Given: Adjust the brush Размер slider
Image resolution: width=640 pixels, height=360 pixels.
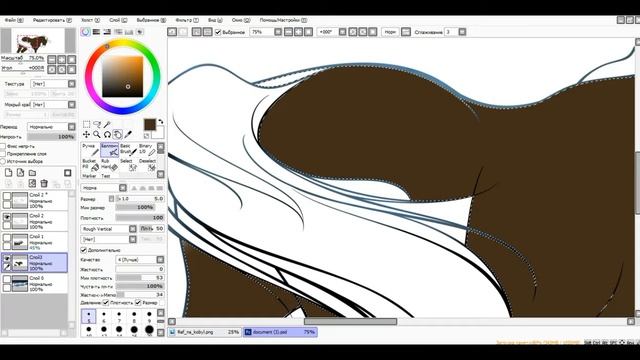Looking at the screenshot, I should click(x=140, y=198).
